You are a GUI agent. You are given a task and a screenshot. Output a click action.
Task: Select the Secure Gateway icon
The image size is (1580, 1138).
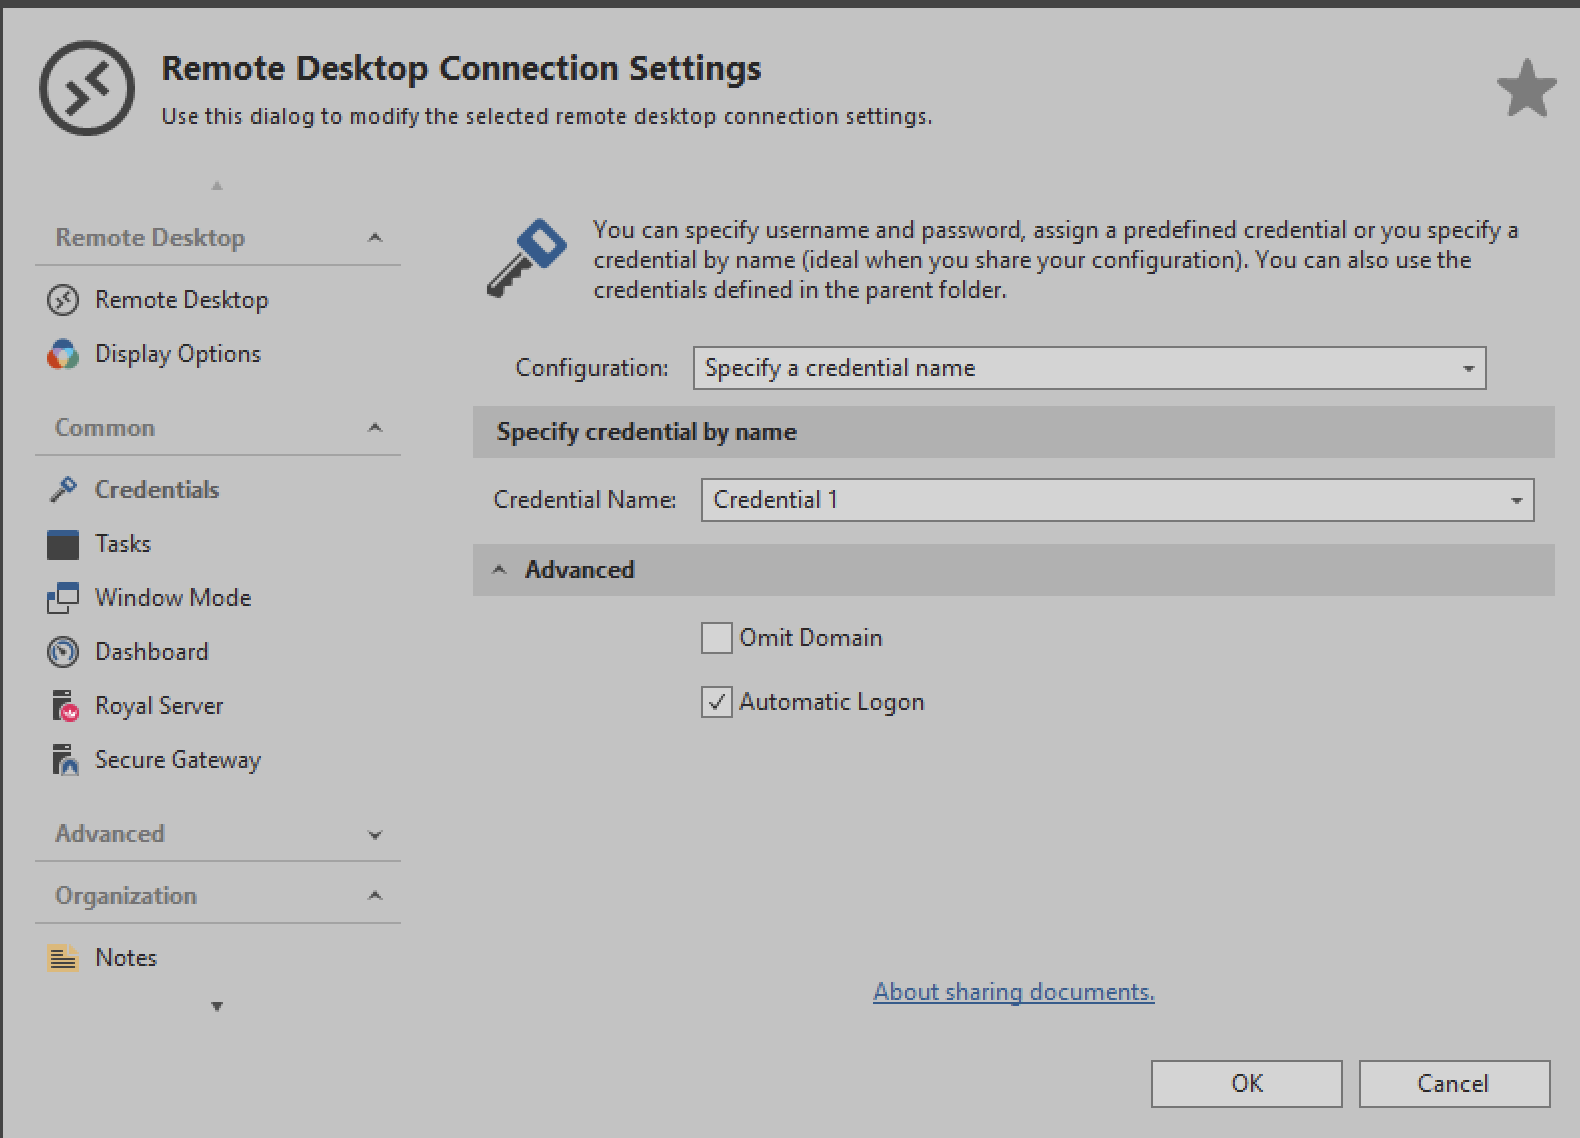[x=64, y=760]
